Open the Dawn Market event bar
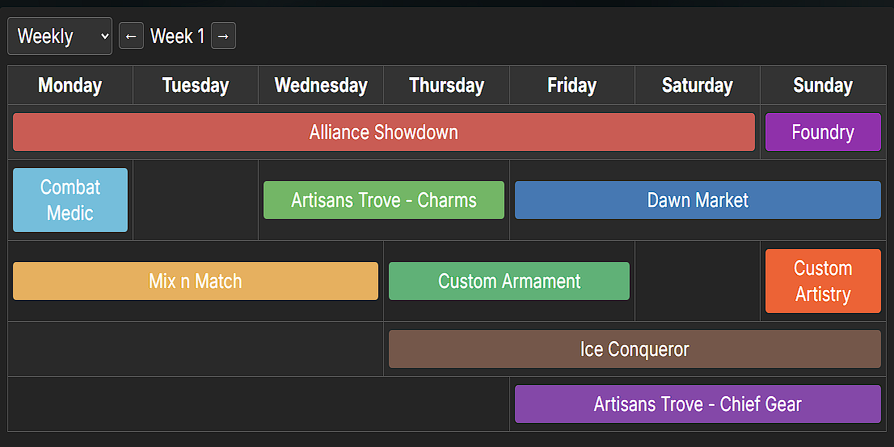Viewport: 894px width, 447px height. 697,200
